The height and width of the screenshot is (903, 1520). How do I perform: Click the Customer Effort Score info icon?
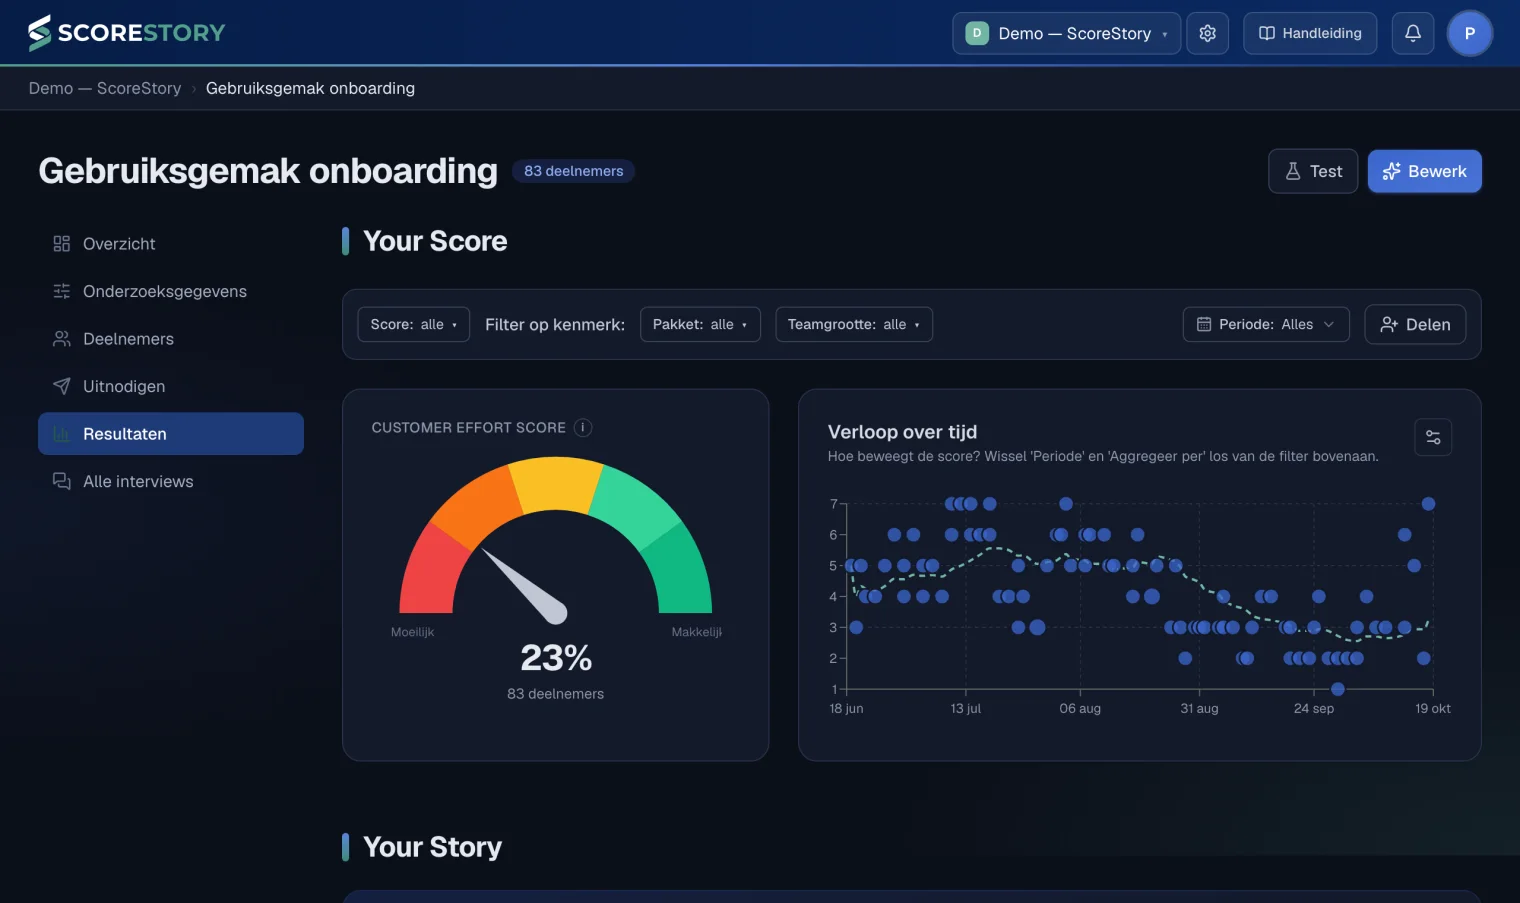click(583, 427)
